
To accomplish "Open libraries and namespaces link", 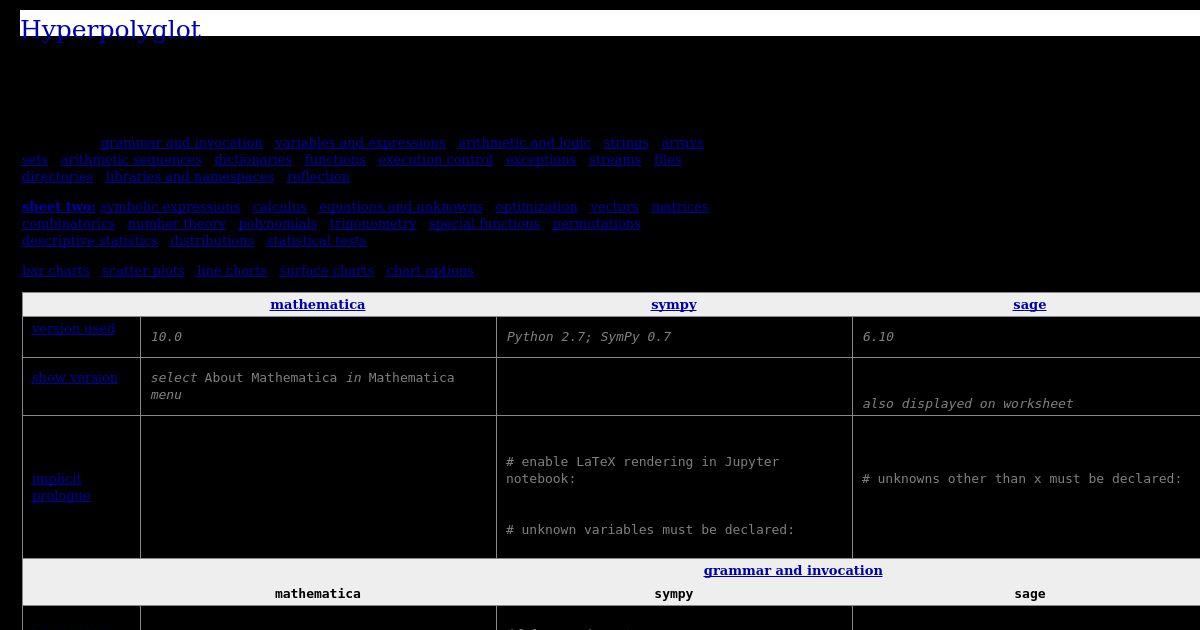I will coord(190,177).
